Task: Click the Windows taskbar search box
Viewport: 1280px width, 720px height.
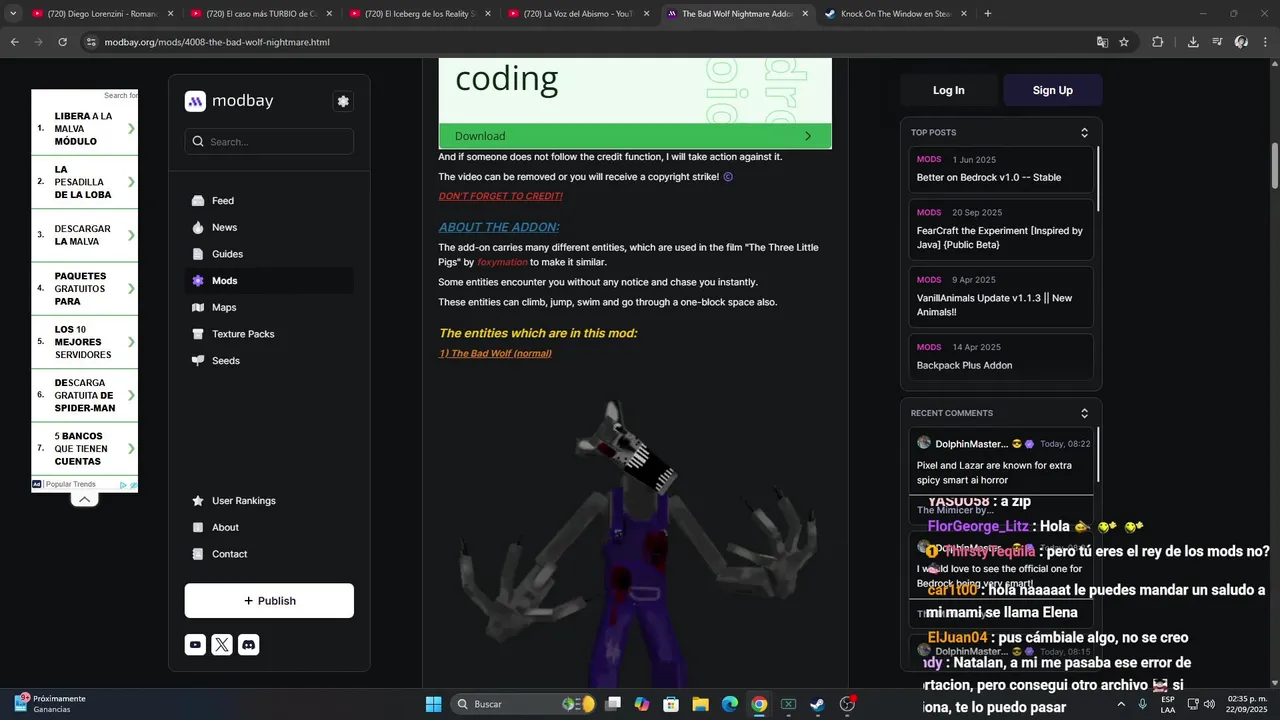Action: [524, 704]
